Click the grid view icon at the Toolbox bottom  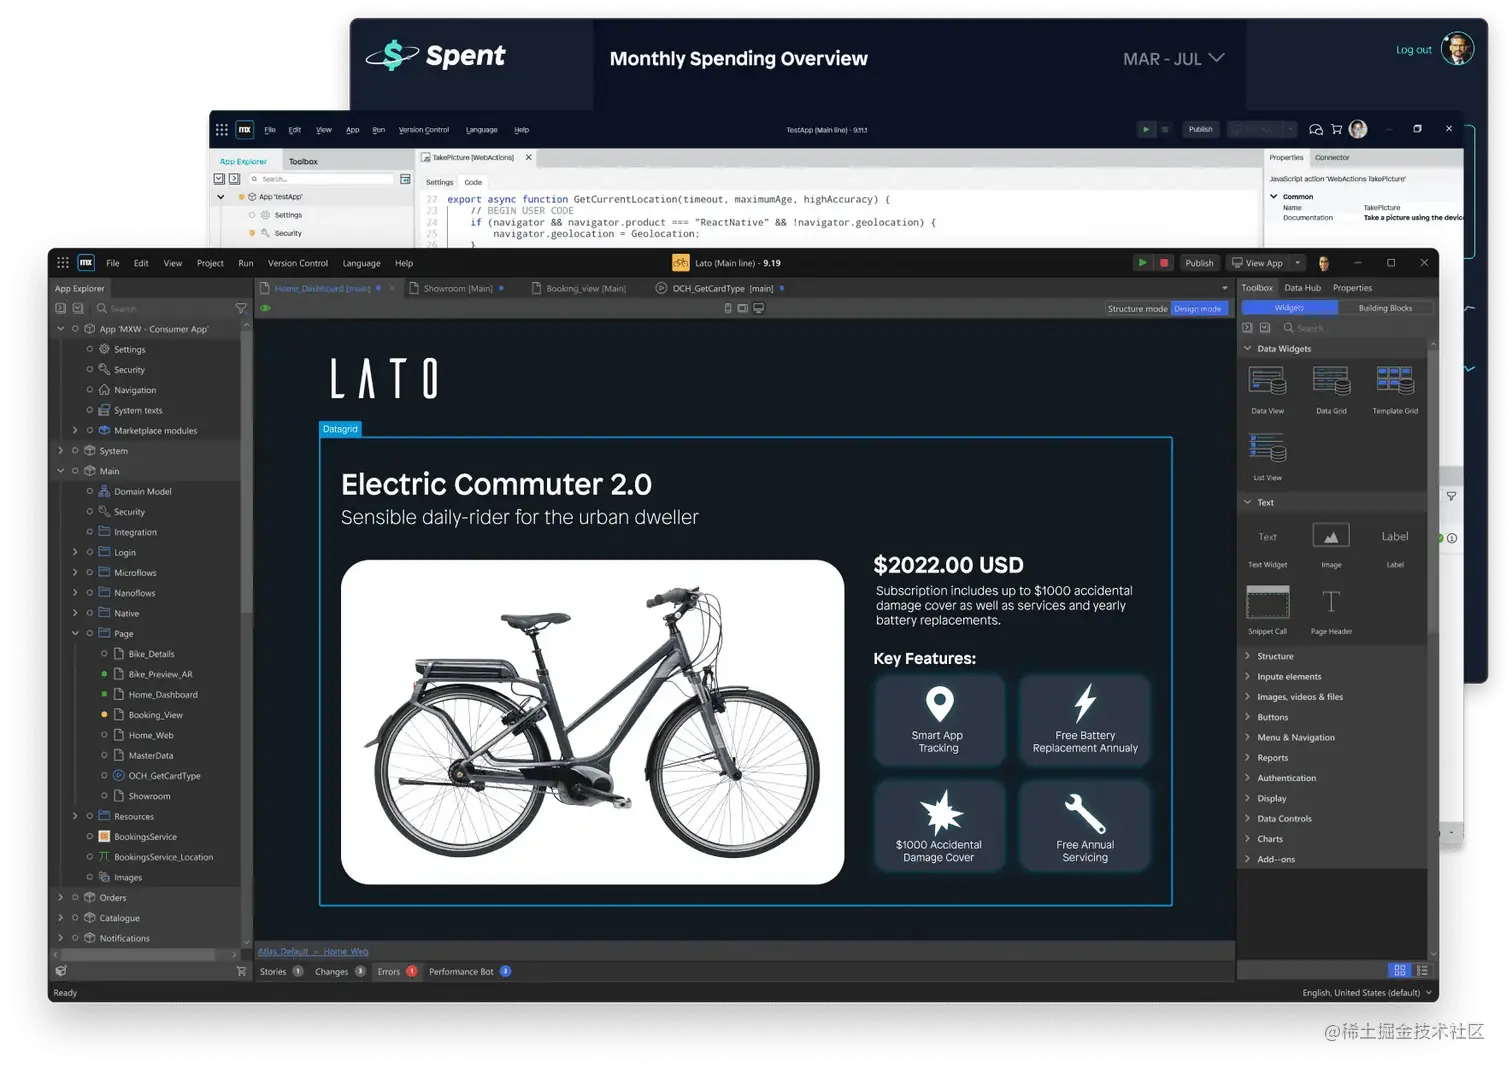pyautogui.click(x=1400, y=970)
